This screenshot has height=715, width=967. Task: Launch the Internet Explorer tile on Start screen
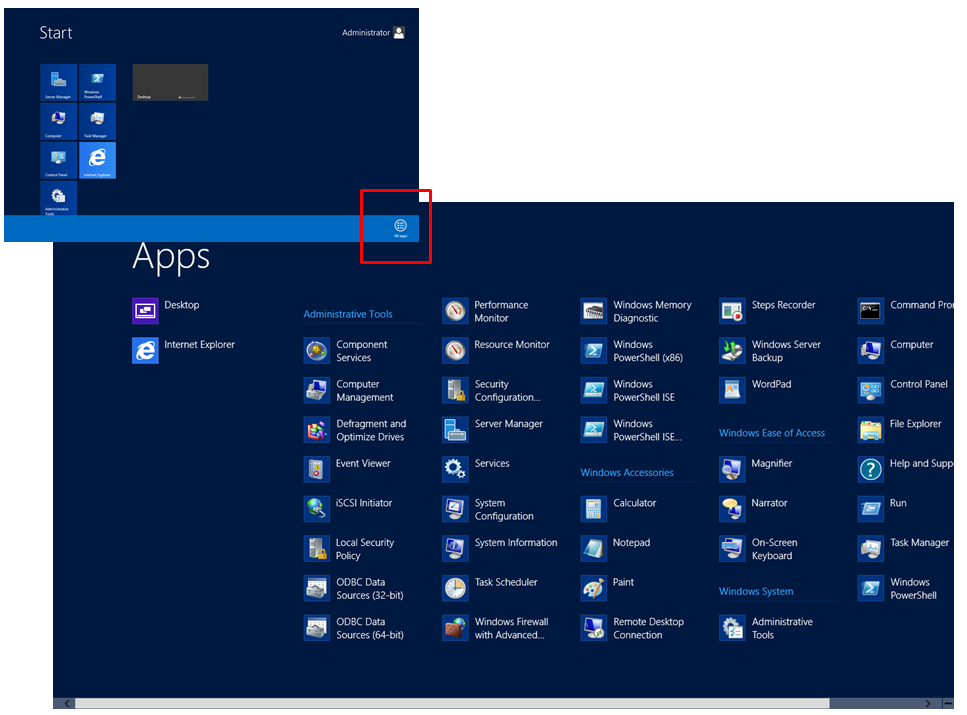tap(97, 160)
